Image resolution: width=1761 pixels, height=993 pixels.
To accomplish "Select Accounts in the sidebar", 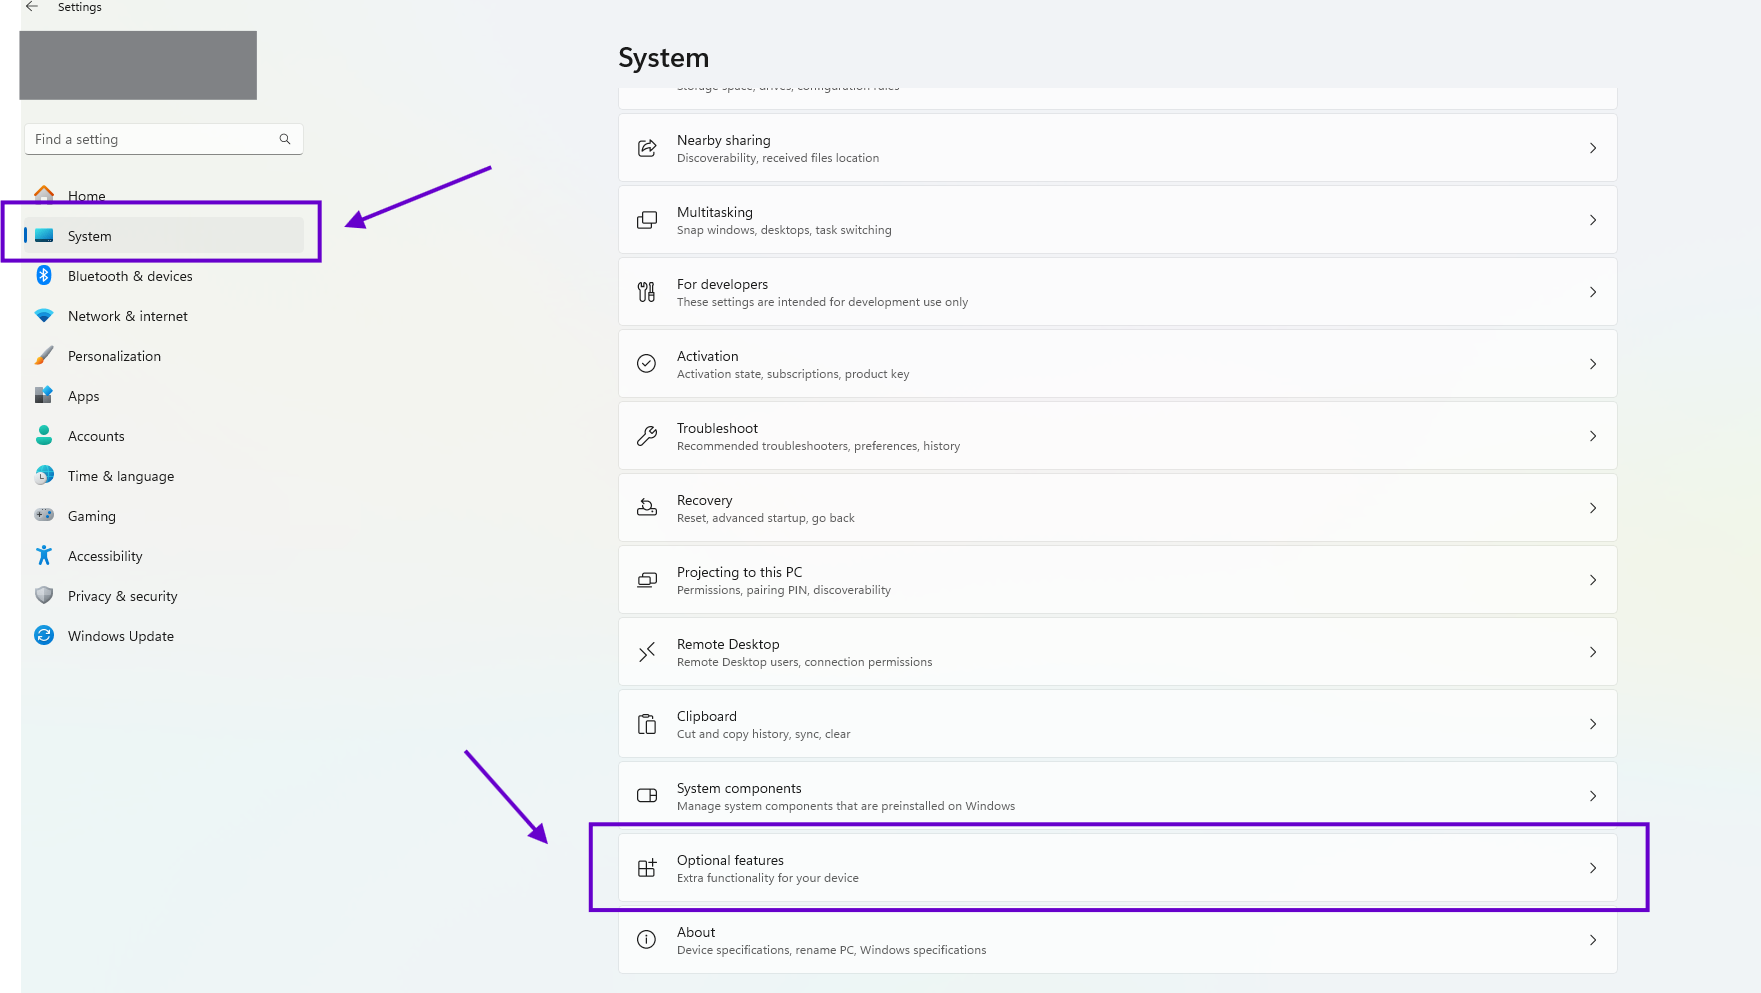I will coord(96,435).
